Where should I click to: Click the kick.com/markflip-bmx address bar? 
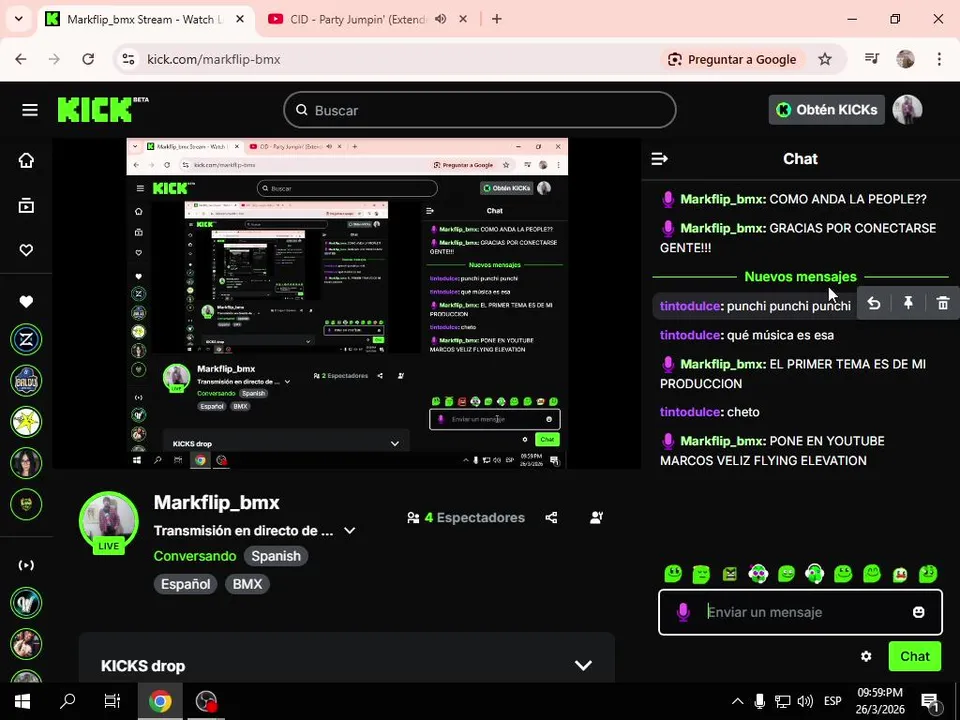(x=214, y=59)
